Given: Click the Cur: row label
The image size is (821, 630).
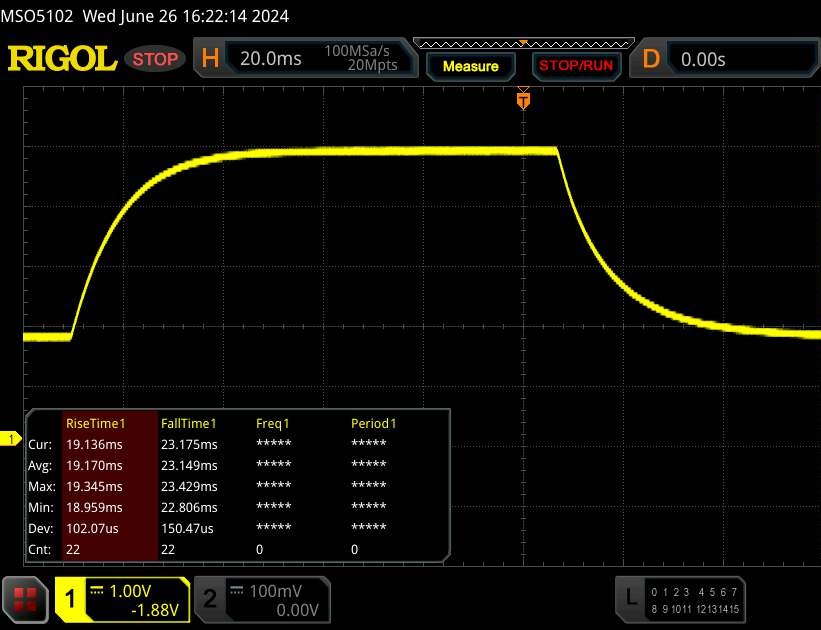Looking at the screenshot, I should tap(40, 444).
